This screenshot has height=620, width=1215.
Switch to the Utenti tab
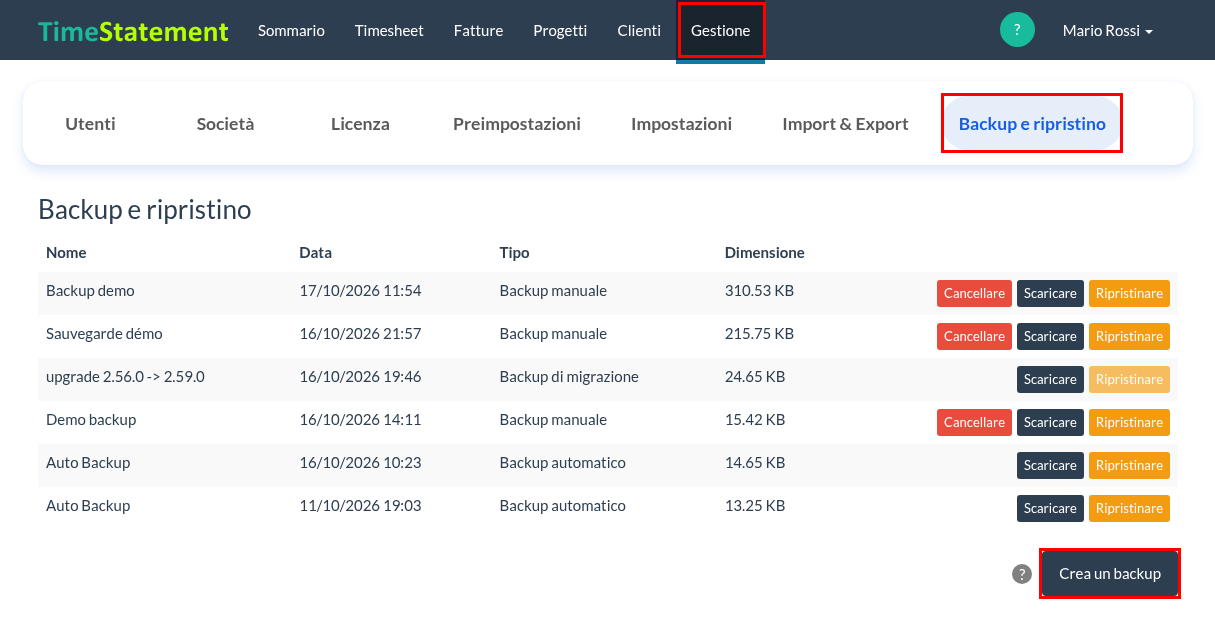click(90, 124)
